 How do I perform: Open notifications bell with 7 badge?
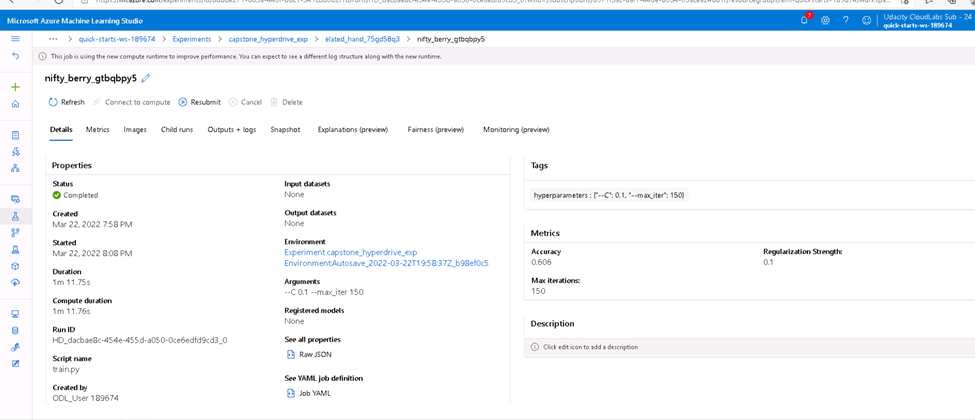pyautogui.click(x=805, y=20)
